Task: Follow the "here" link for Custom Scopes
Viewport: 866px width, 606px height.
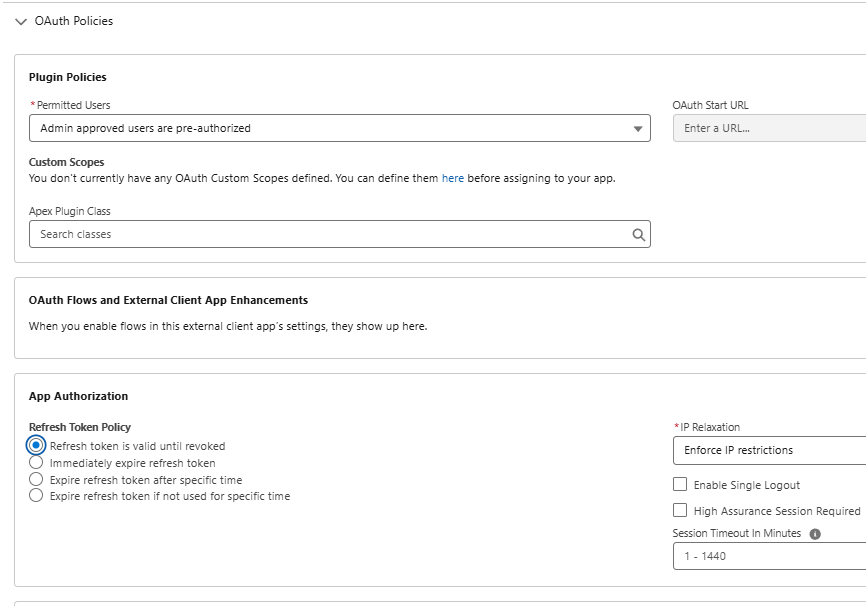Action: click(x=453, y=178)
